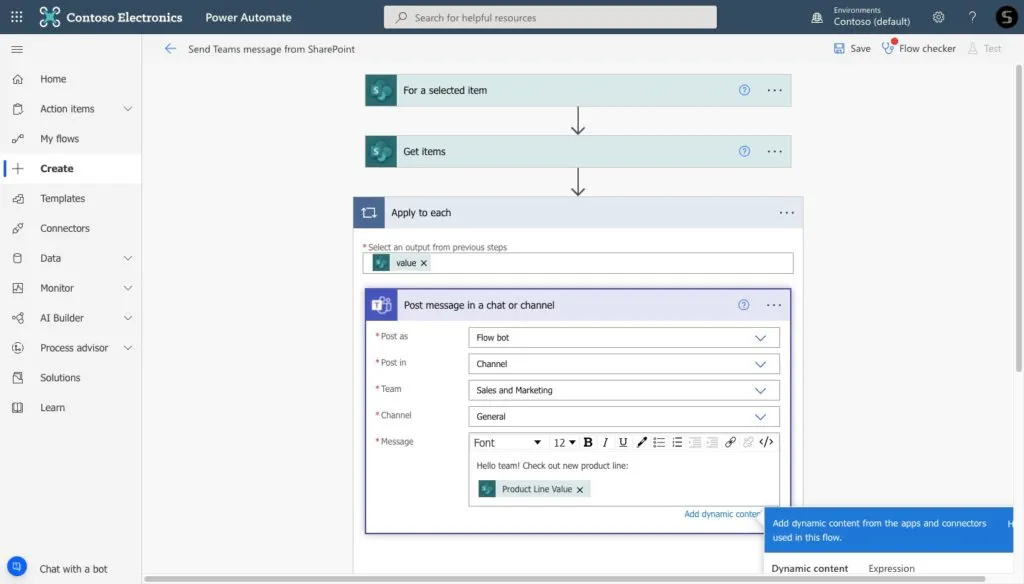The height and width of the screenshot is (584, 1024).
Task: Remove the Product Line Value token
Action: (580, 489)
